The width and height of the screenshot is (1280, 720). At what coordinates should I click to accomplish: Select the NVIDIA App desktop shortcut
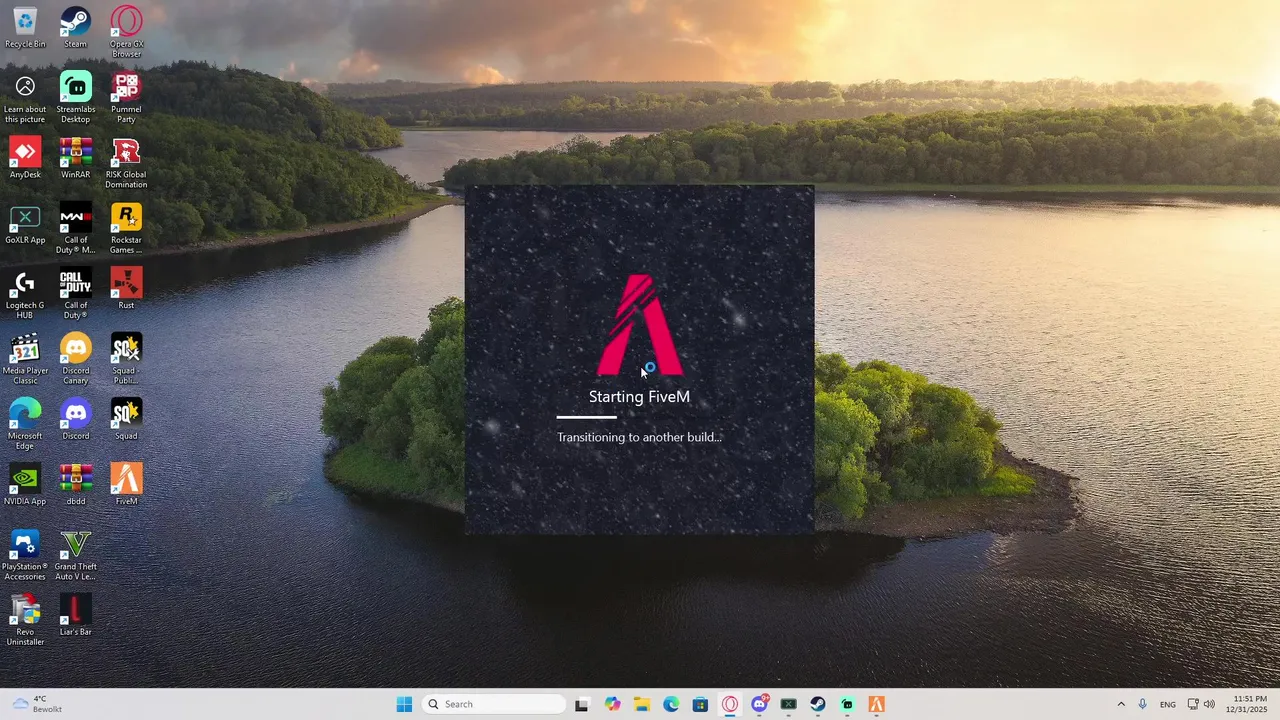(25, 484)
